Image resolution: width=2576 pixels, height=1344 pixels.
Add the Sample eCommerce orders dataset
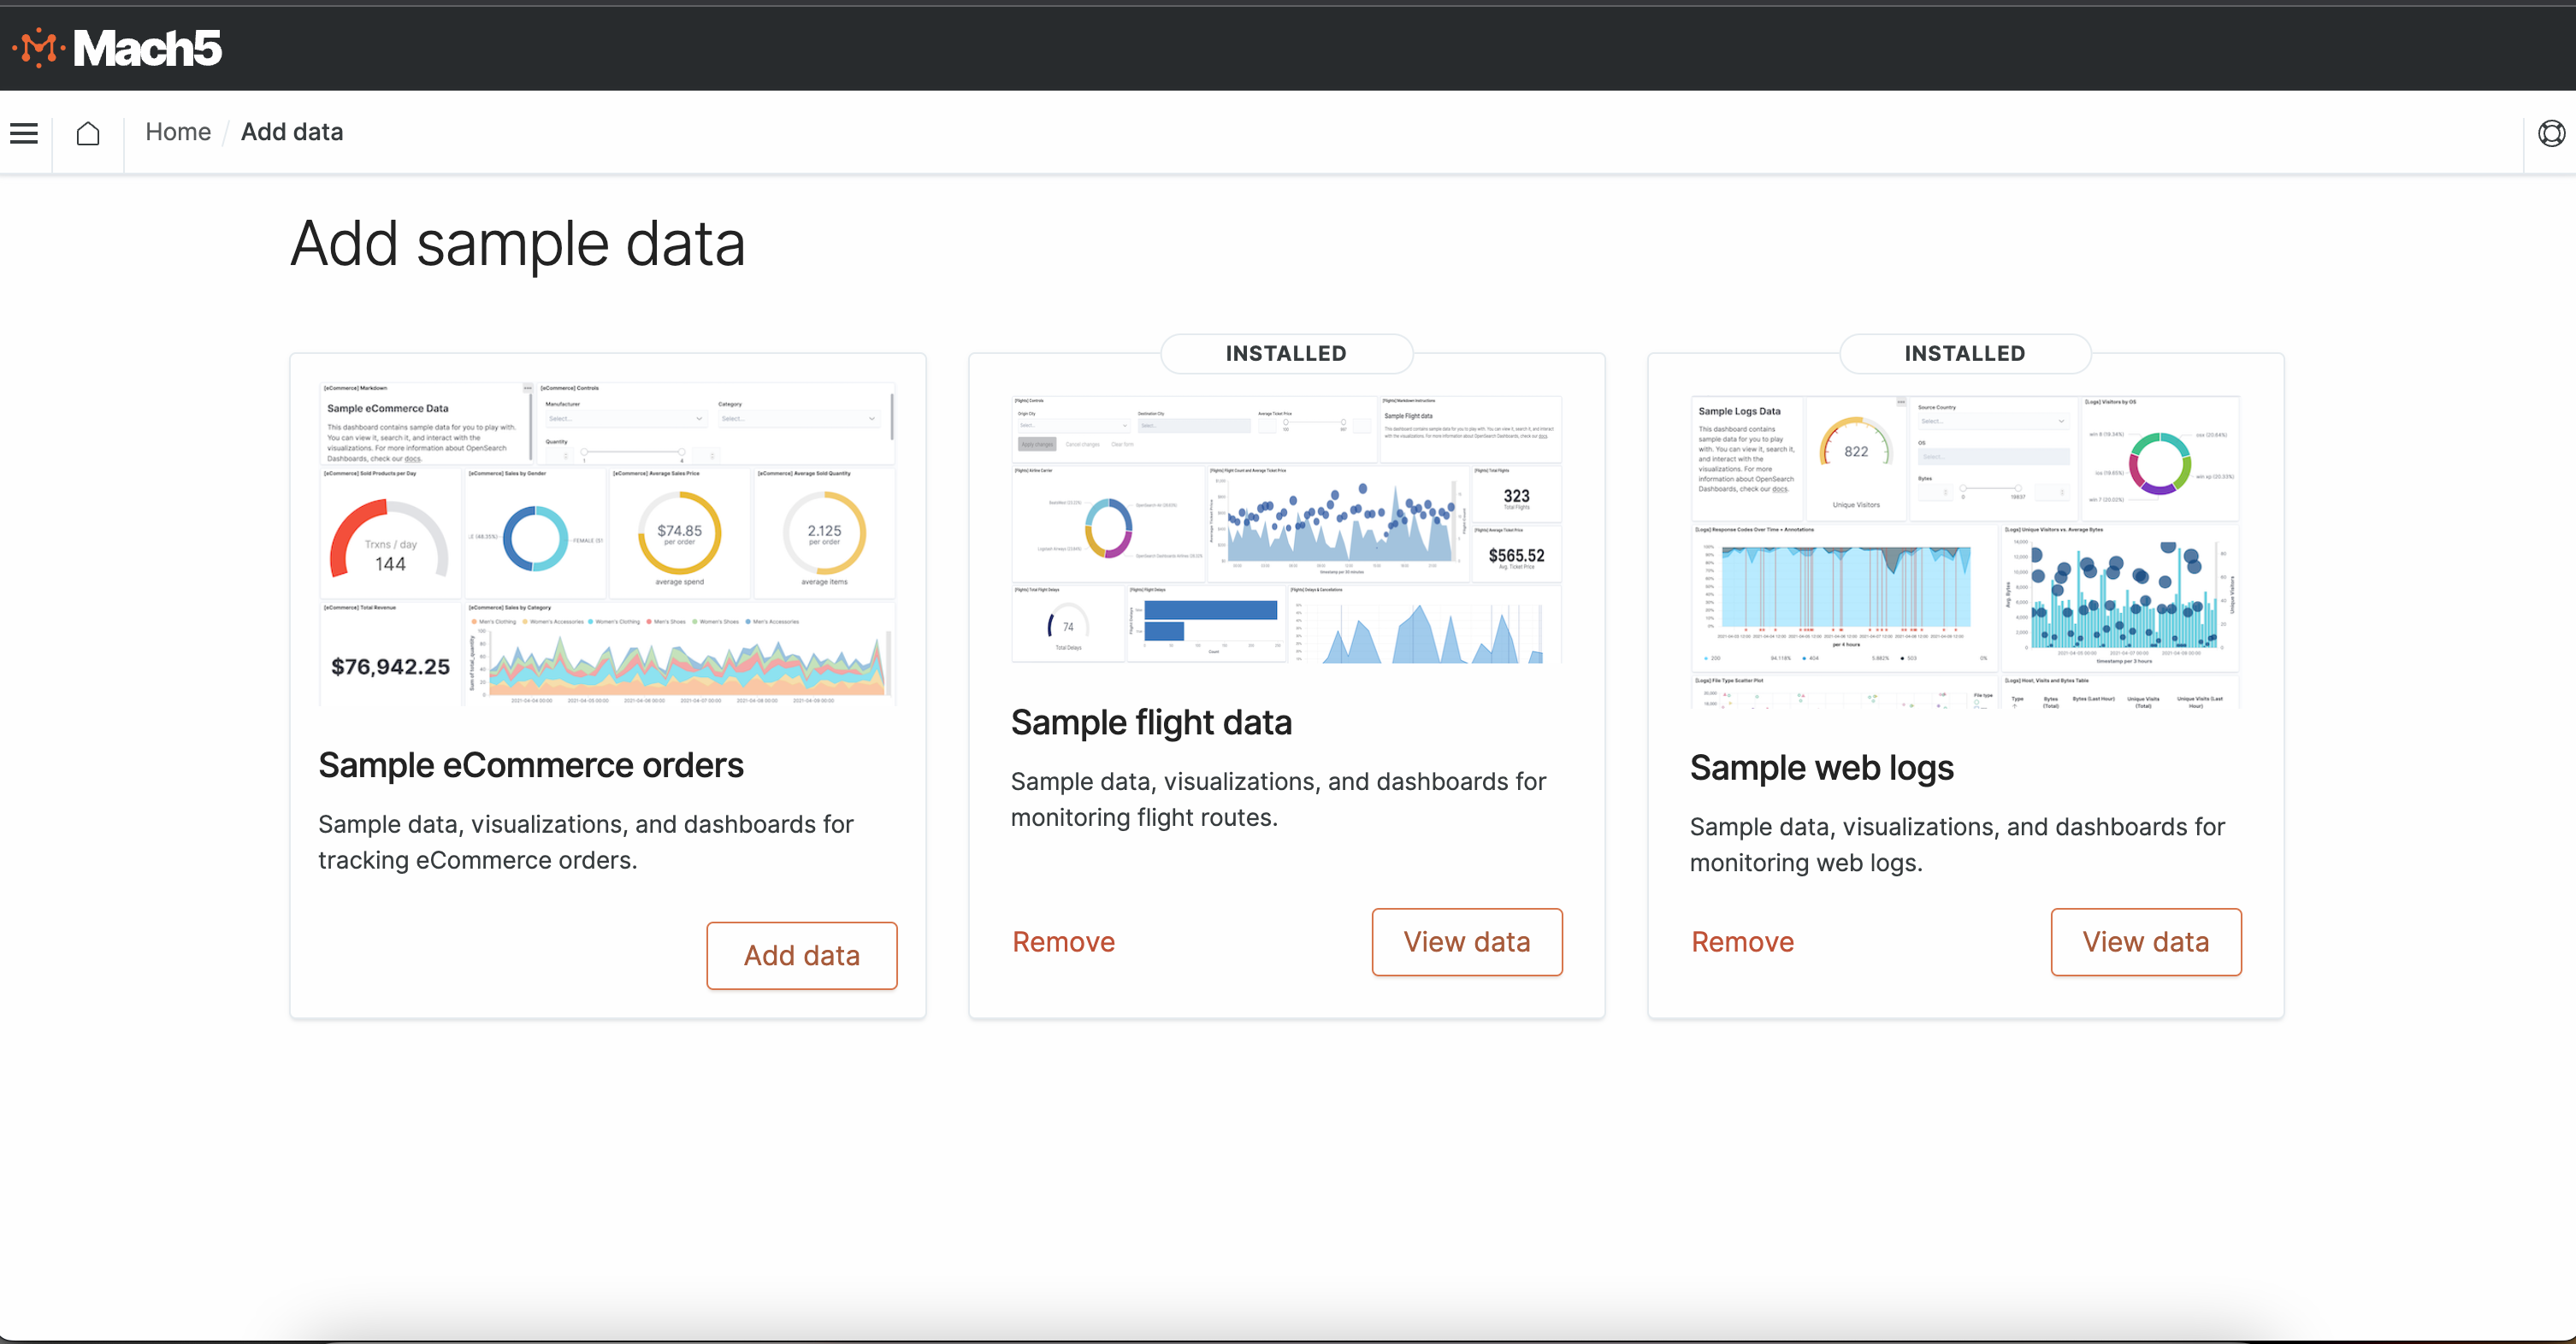coord(801,955)
